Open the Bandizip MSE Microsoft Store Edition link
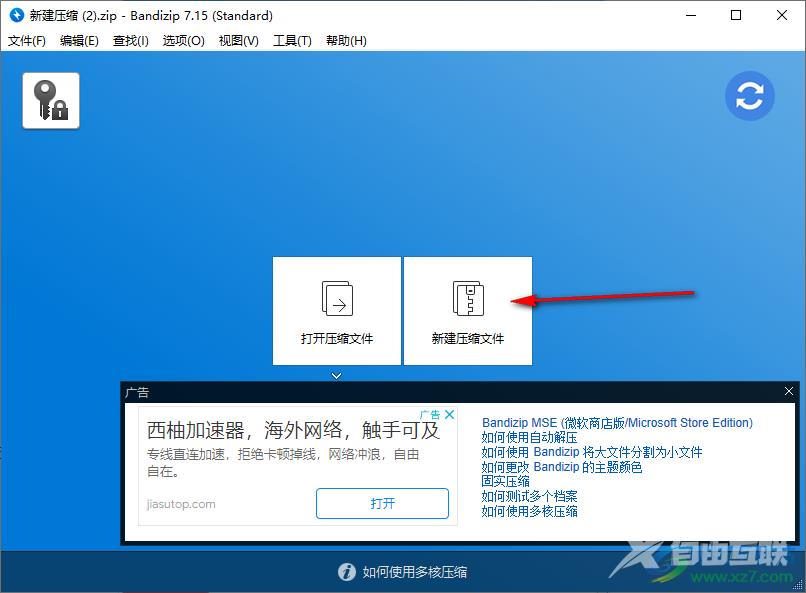 click(x=617, y=422)
